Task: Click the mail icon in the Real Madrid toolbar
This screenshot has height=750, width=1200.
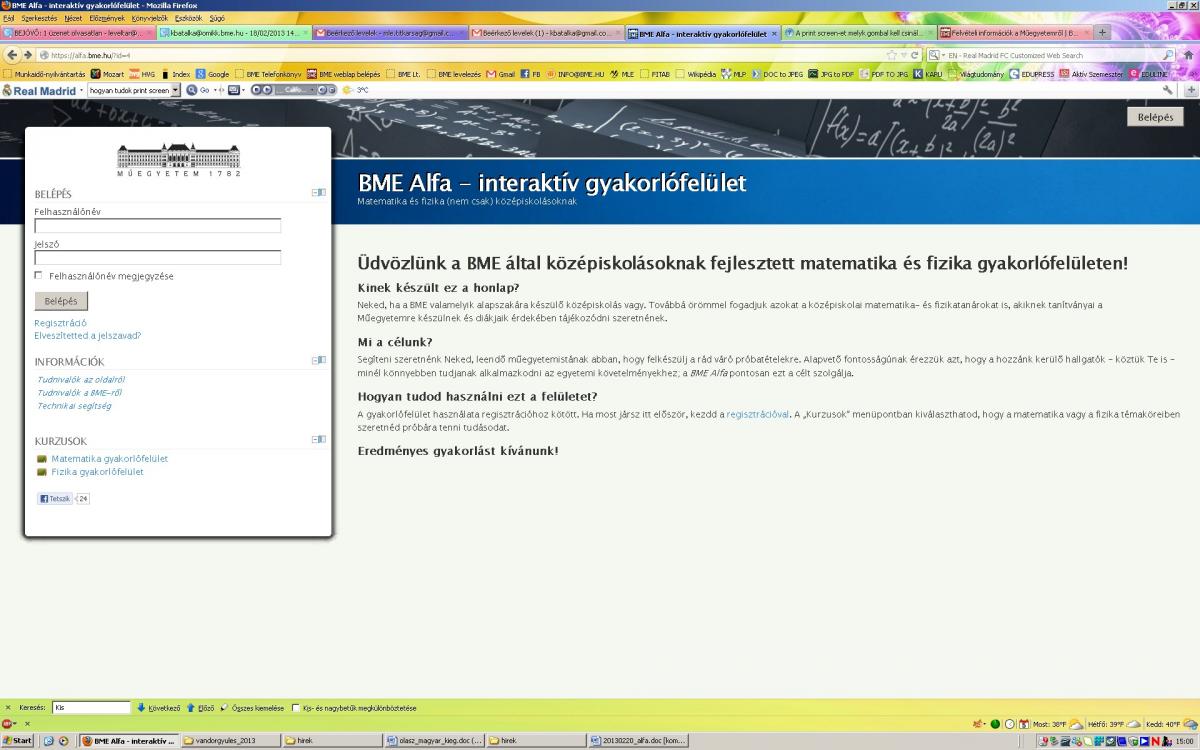Action: 234,90
